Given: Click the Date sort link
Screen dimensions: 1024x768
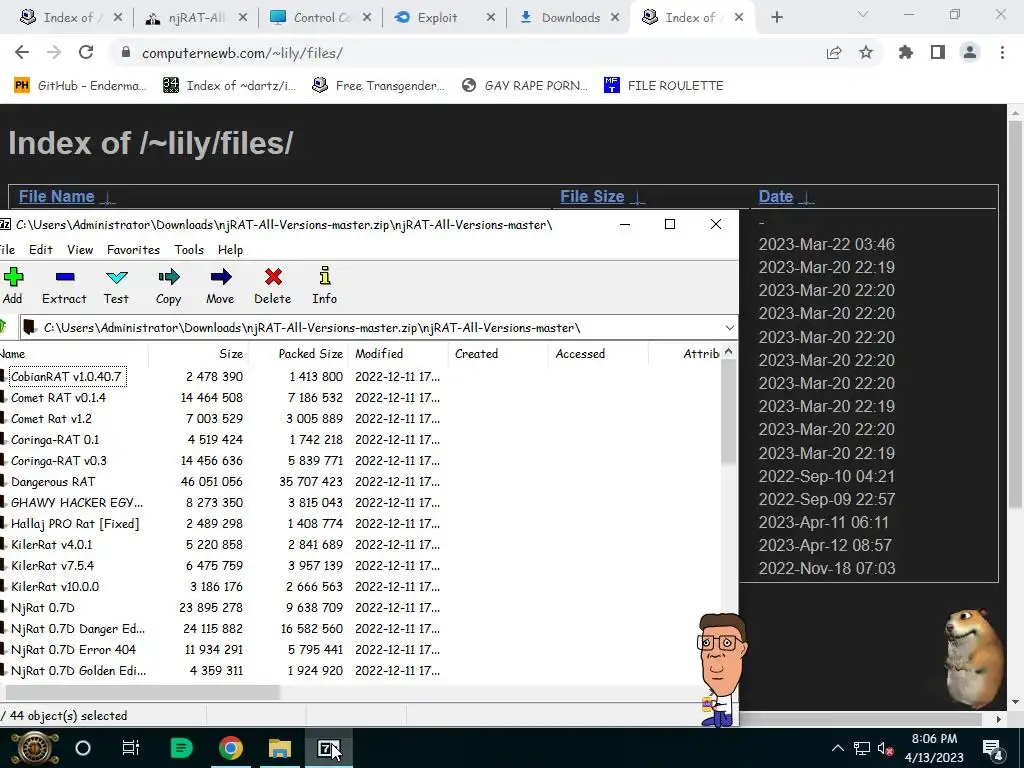Looking at the screenshot, I should pyautogui.click(x=775, y=197).
